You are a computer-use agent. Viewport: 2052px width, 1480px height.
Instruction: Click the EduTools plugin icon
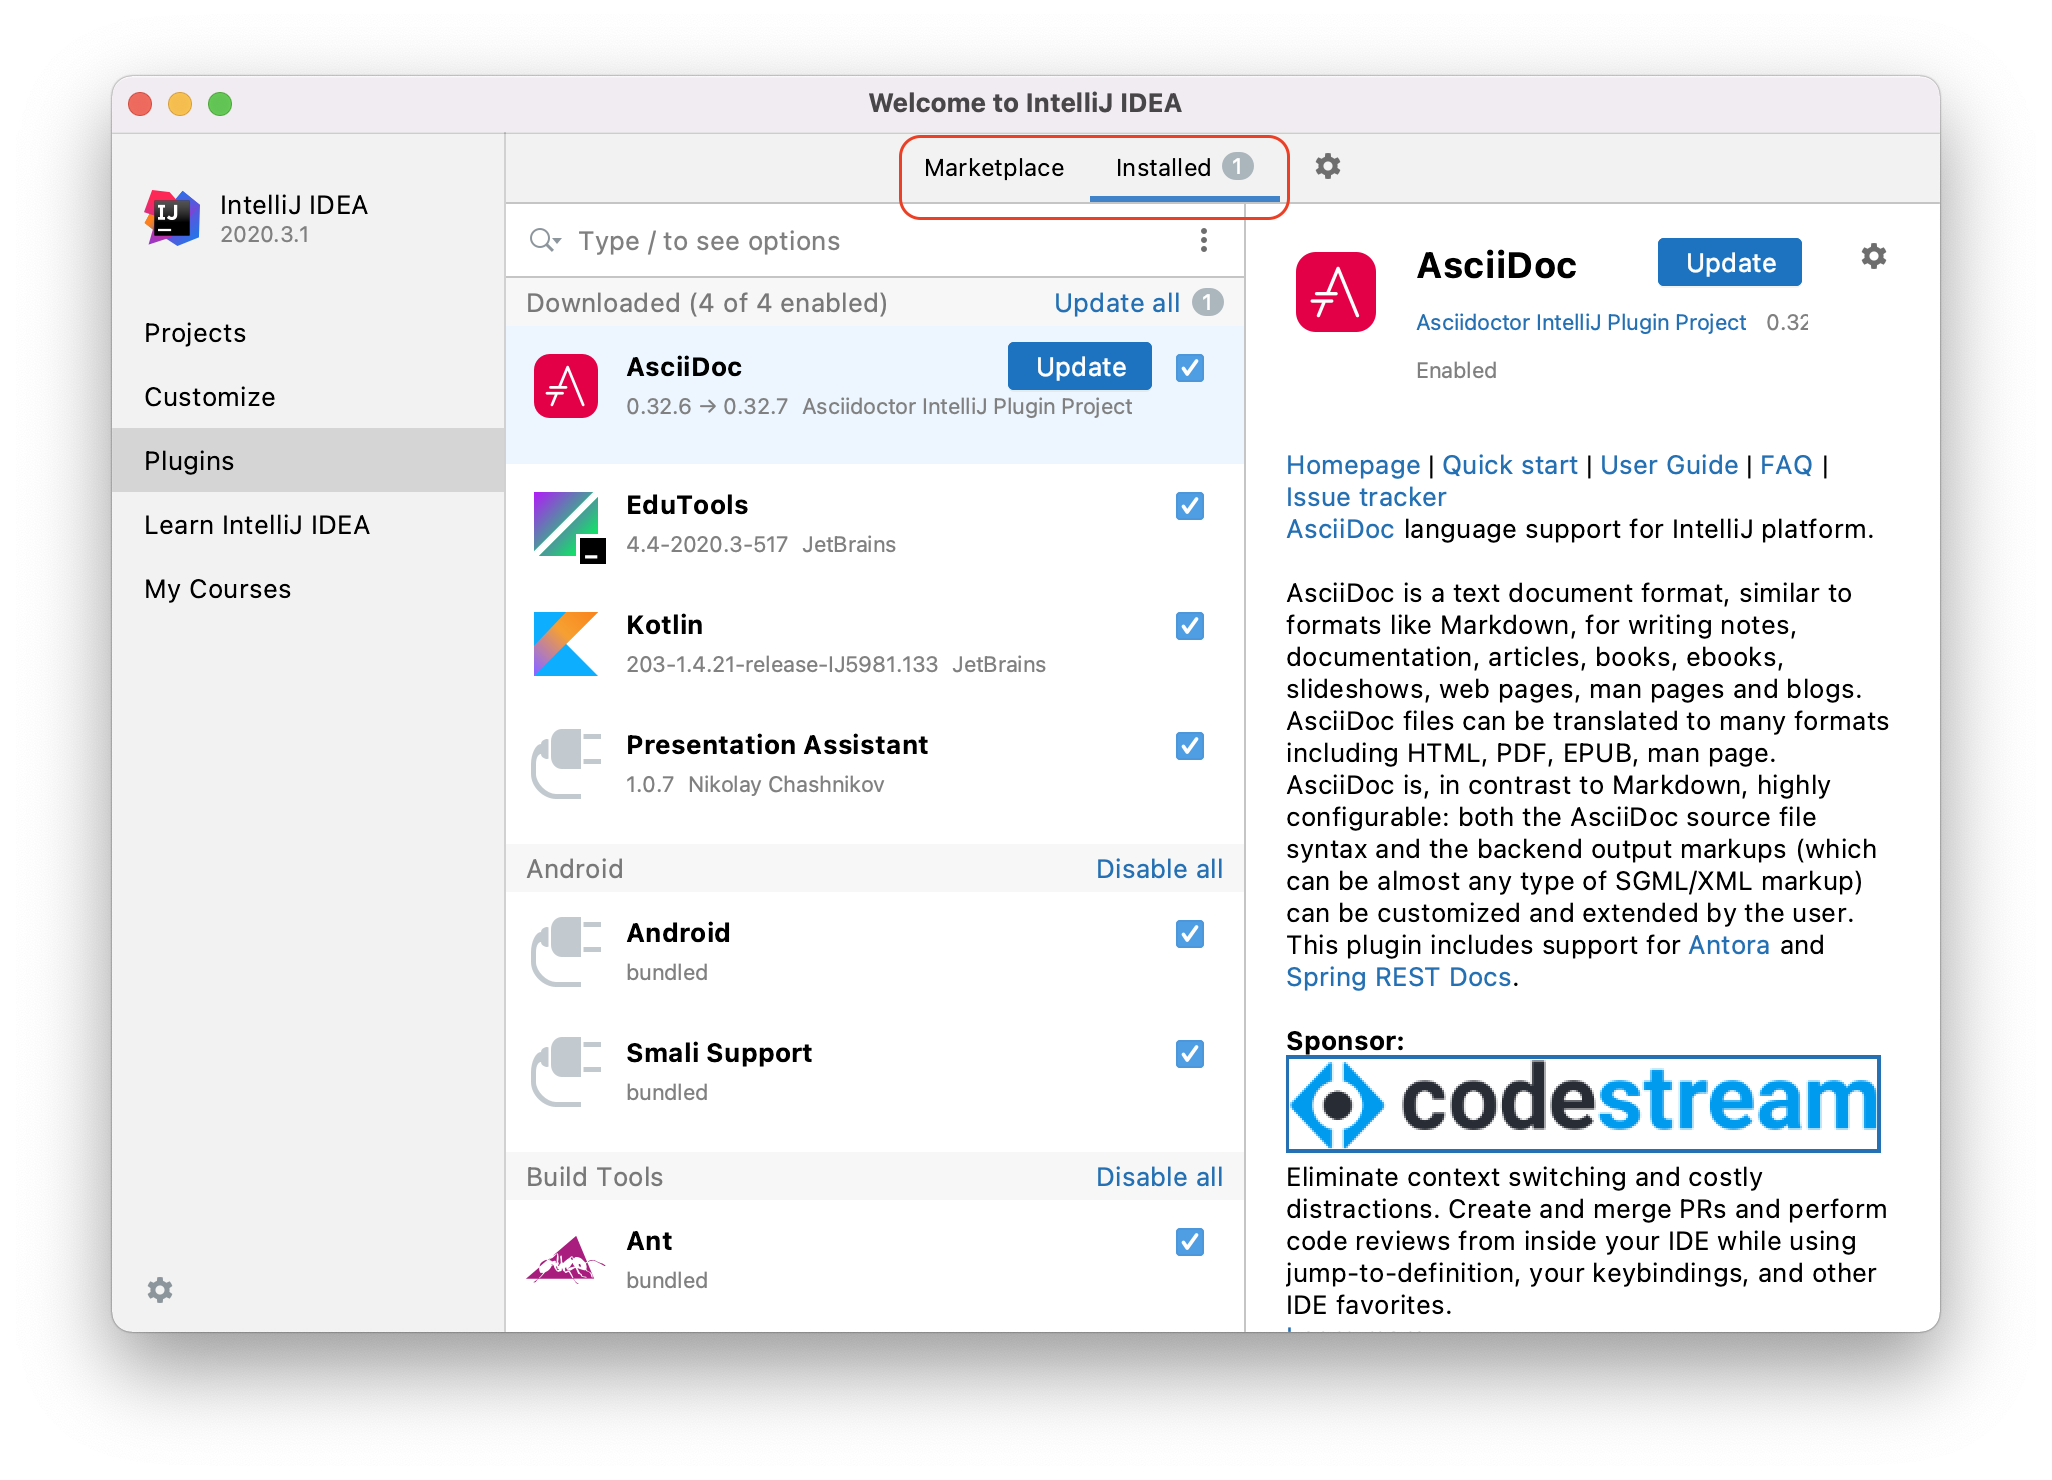tap(568, 526)
